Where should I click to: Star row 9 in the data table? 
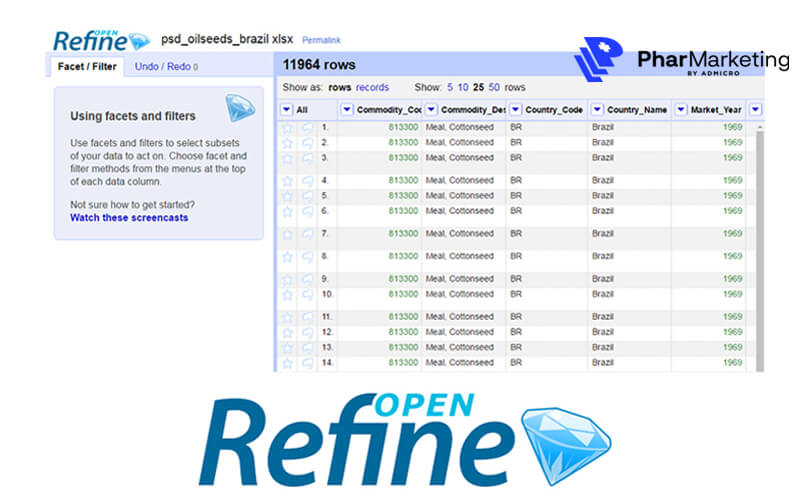tap(287, 279)
